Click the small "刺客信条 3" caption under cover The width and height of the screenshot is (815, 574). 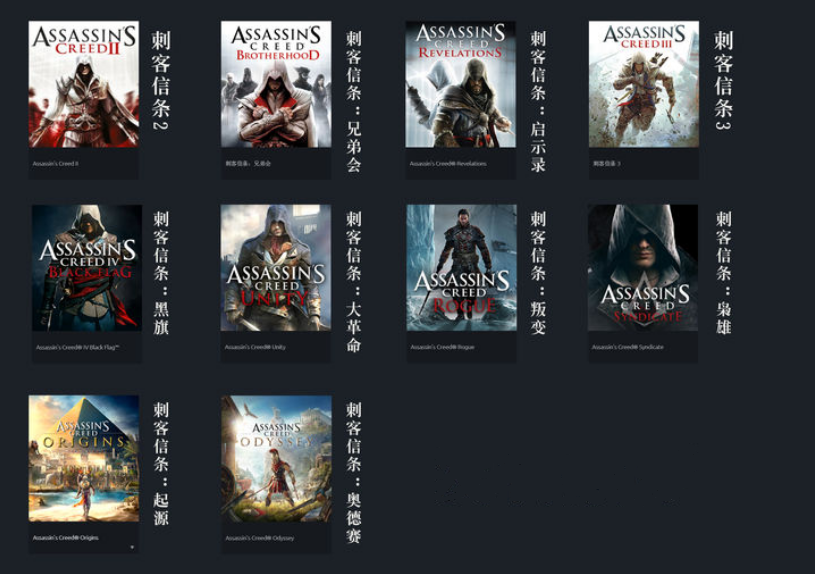point(607,164)
